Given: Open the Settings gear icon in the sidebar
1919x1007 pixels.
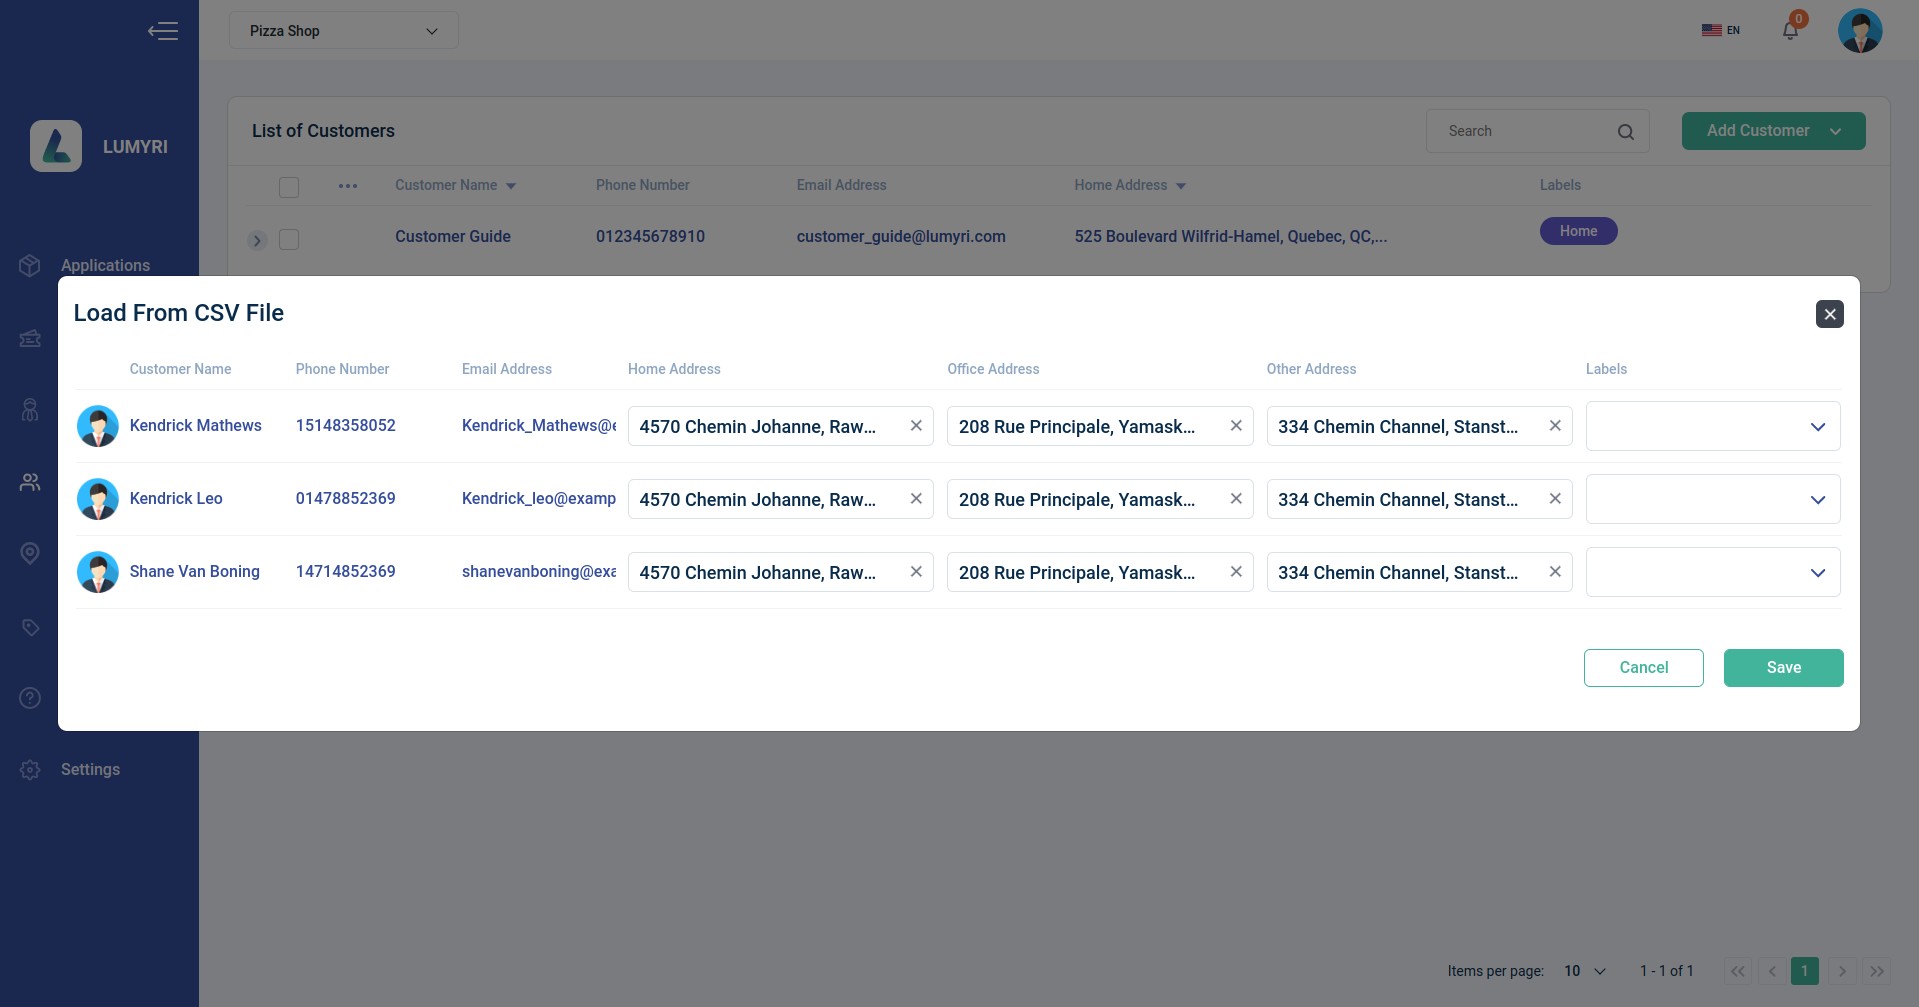Looking at the screenshot, I should click(30, 769).
